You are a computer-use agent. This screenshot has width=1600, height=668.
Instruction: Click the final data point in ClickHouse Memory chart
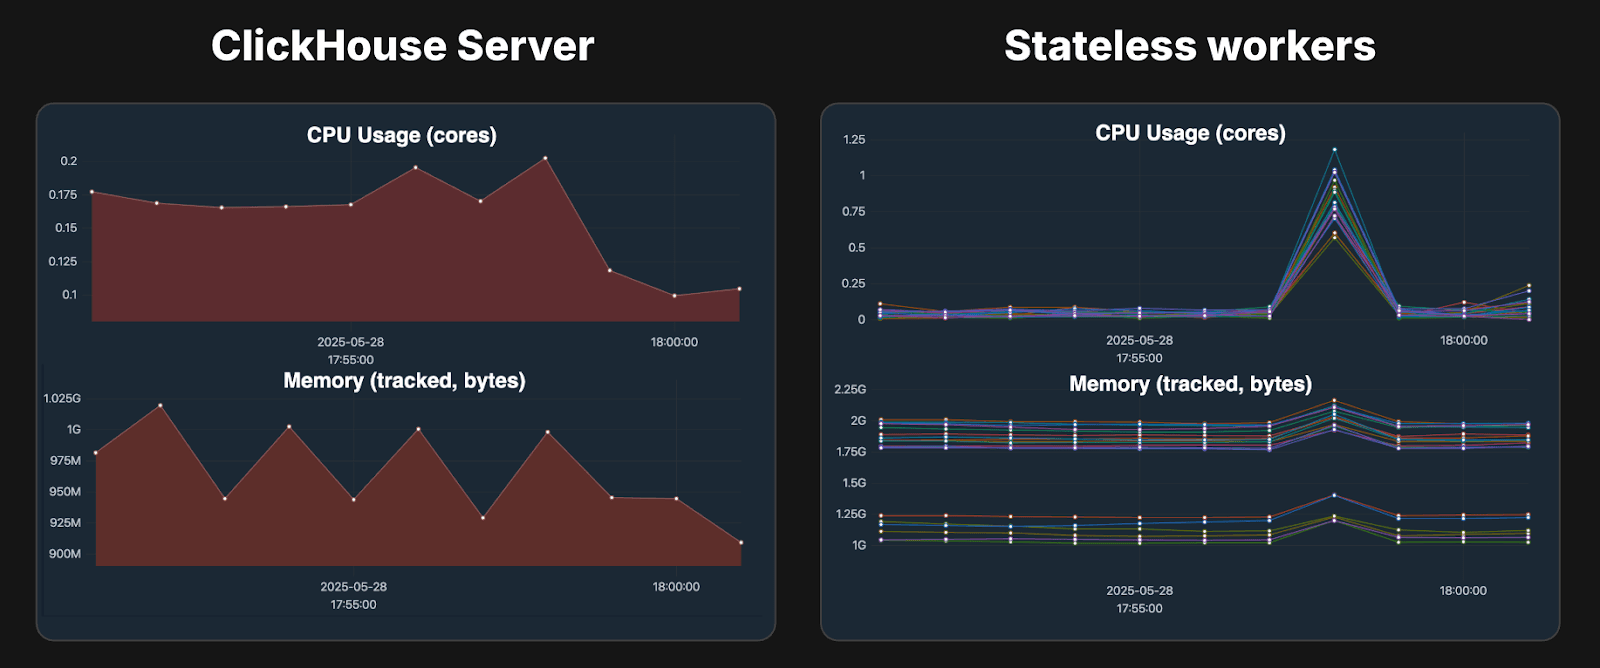point(741,543)
